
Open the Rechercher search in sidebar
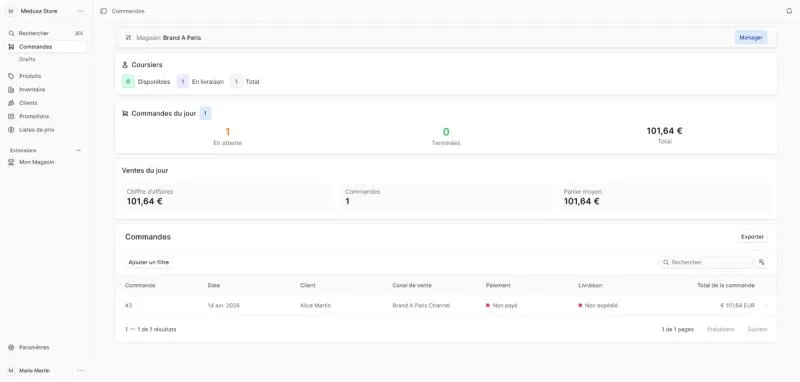click(46, 33)
